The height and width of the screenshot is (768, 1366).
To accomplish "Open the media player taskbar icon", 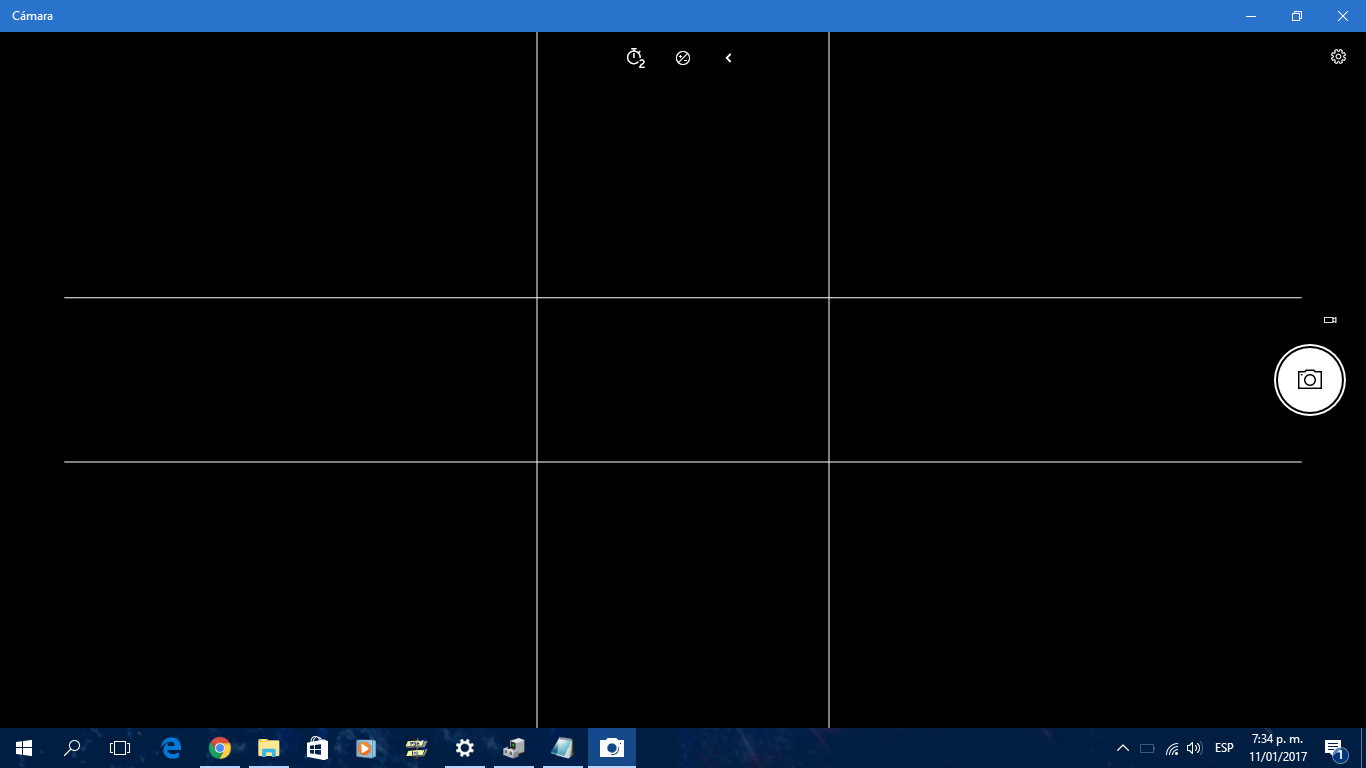I will tap(366, 748).
